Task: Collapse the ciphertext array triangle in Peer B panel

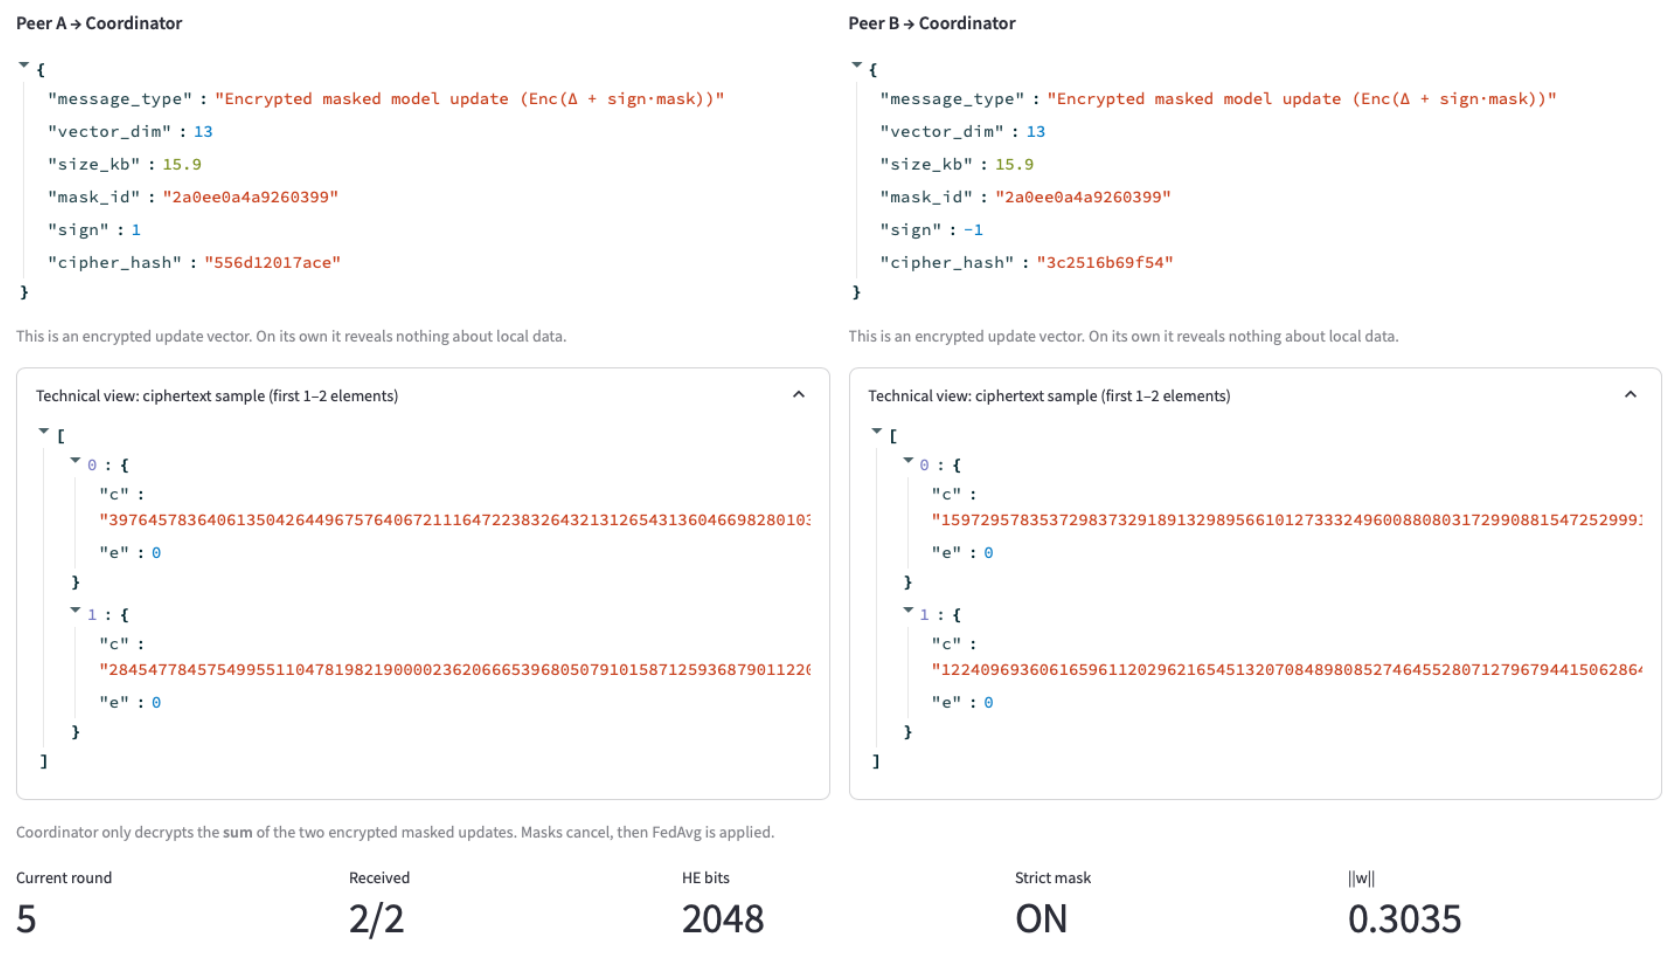Action: (876, 430)
